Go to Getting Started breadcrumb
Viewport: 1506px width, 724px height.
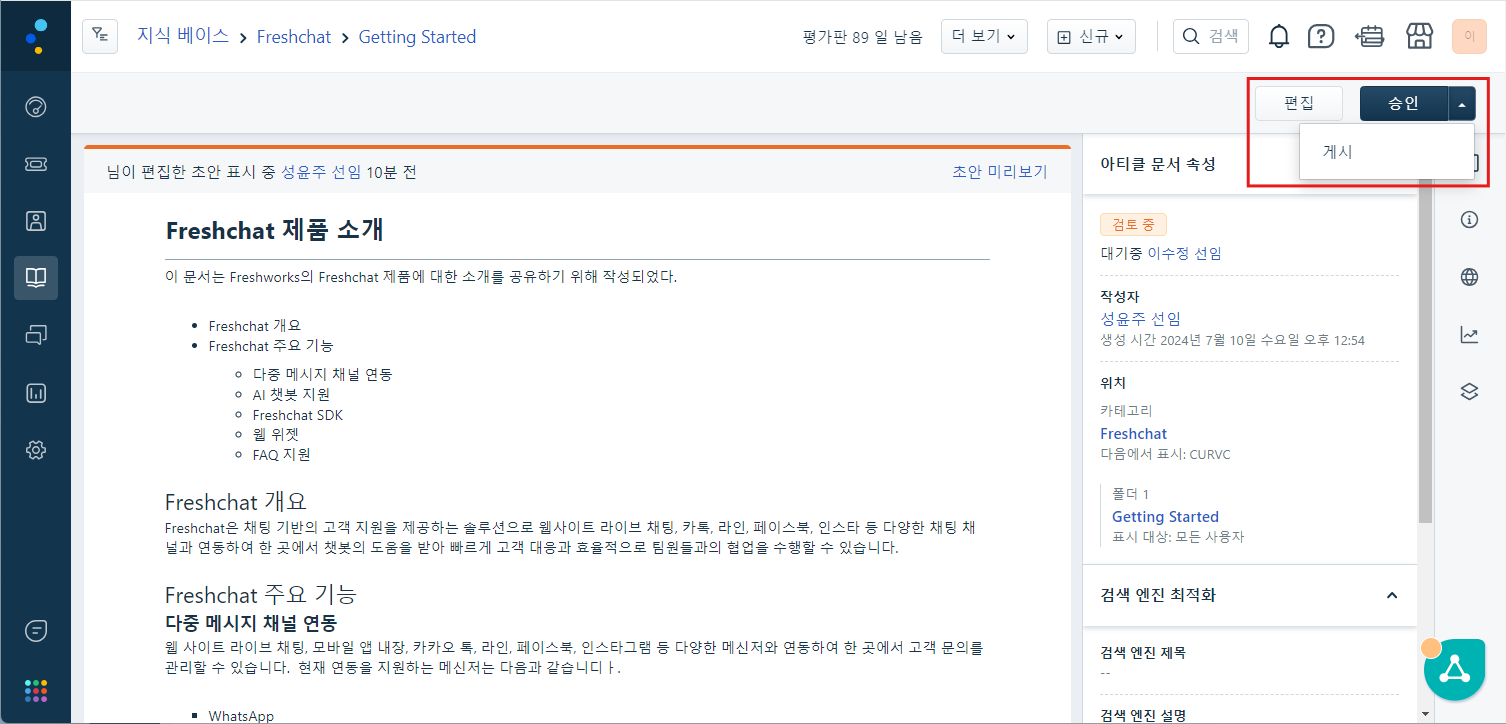(x=417, y=37)
